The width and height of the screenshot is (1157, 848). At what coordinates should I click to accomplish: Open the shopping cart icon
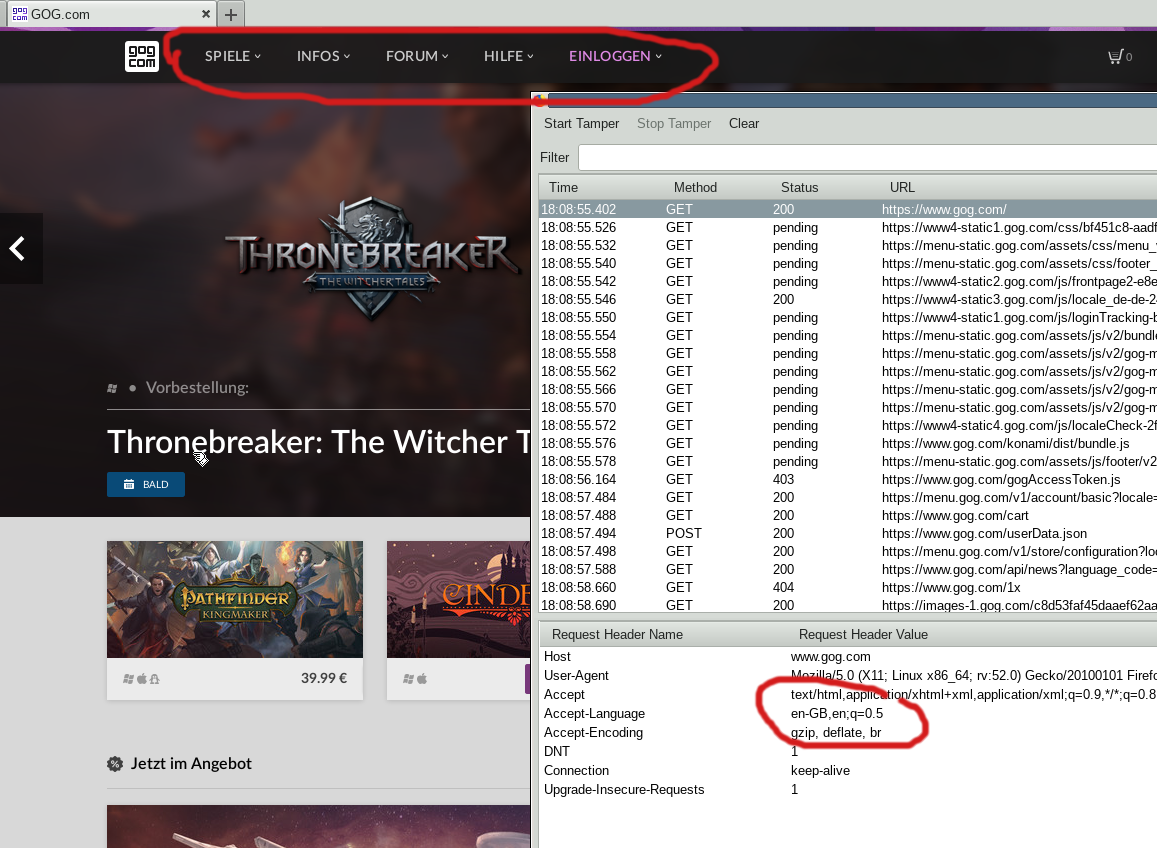(1116, 57)
